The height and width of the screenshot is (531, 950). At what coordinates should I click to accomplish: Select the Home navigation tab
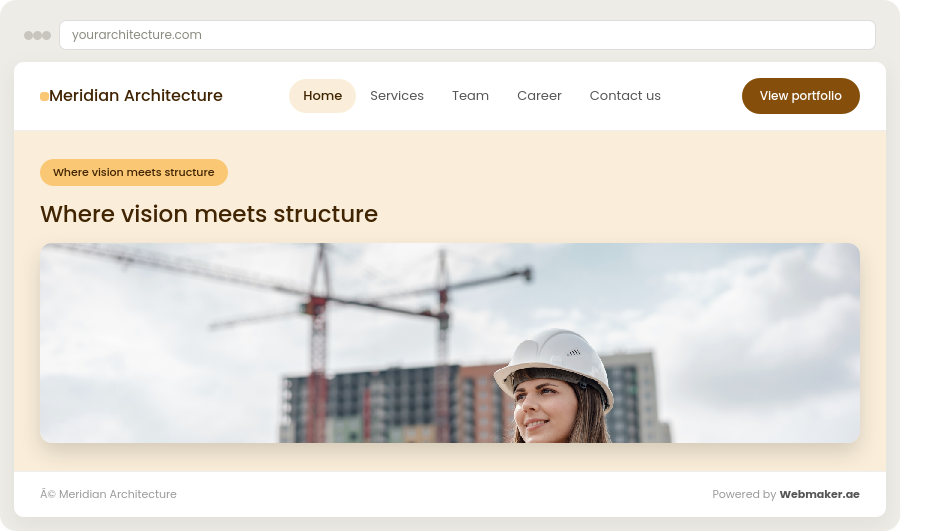click(322, 96)
